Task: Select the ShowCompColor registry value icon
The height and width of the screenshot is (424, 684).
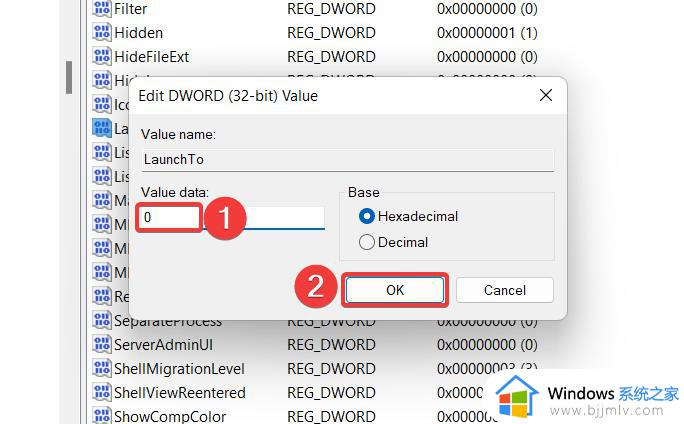Action: pyautogui.click(x=102, y=416)
